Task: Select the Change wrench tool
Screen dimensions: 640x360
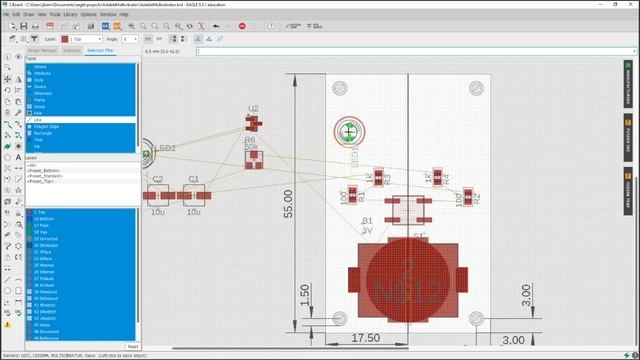Action: pos(18,113)
